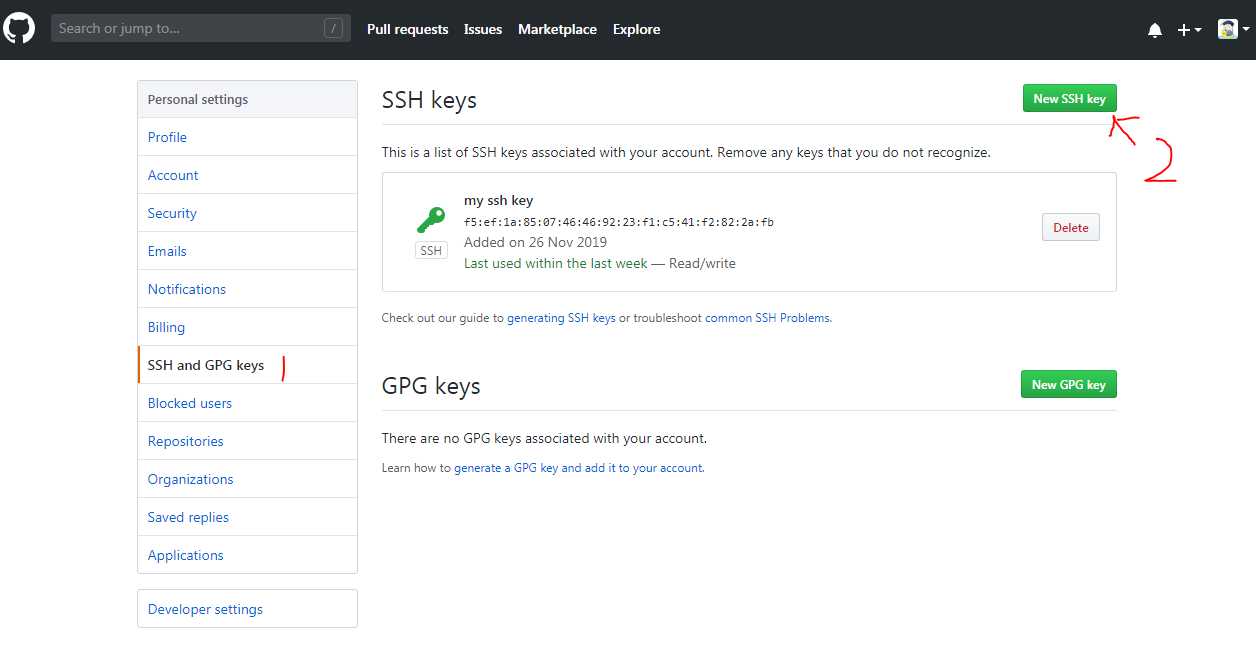Viewport: 1256px width, 667px height.
Task: Go to Pull requests in top navigation
Action: (x=407, y=29)
